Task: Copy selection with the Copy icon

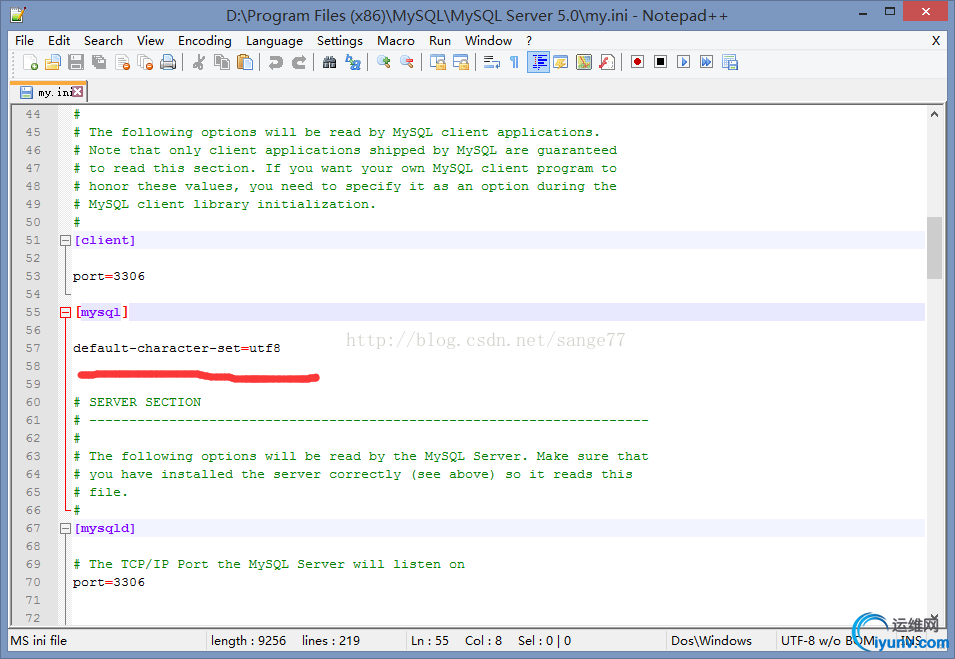Action: (x=222, y=62)
